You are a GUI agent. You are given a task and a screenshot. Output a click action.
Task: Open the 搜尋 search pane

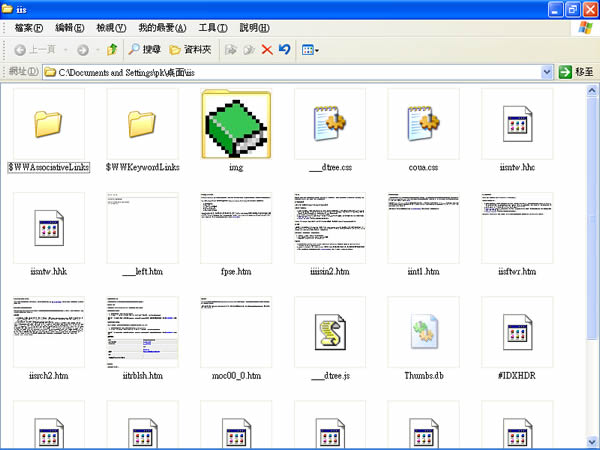pyautogui.click(x=144, y=49)
